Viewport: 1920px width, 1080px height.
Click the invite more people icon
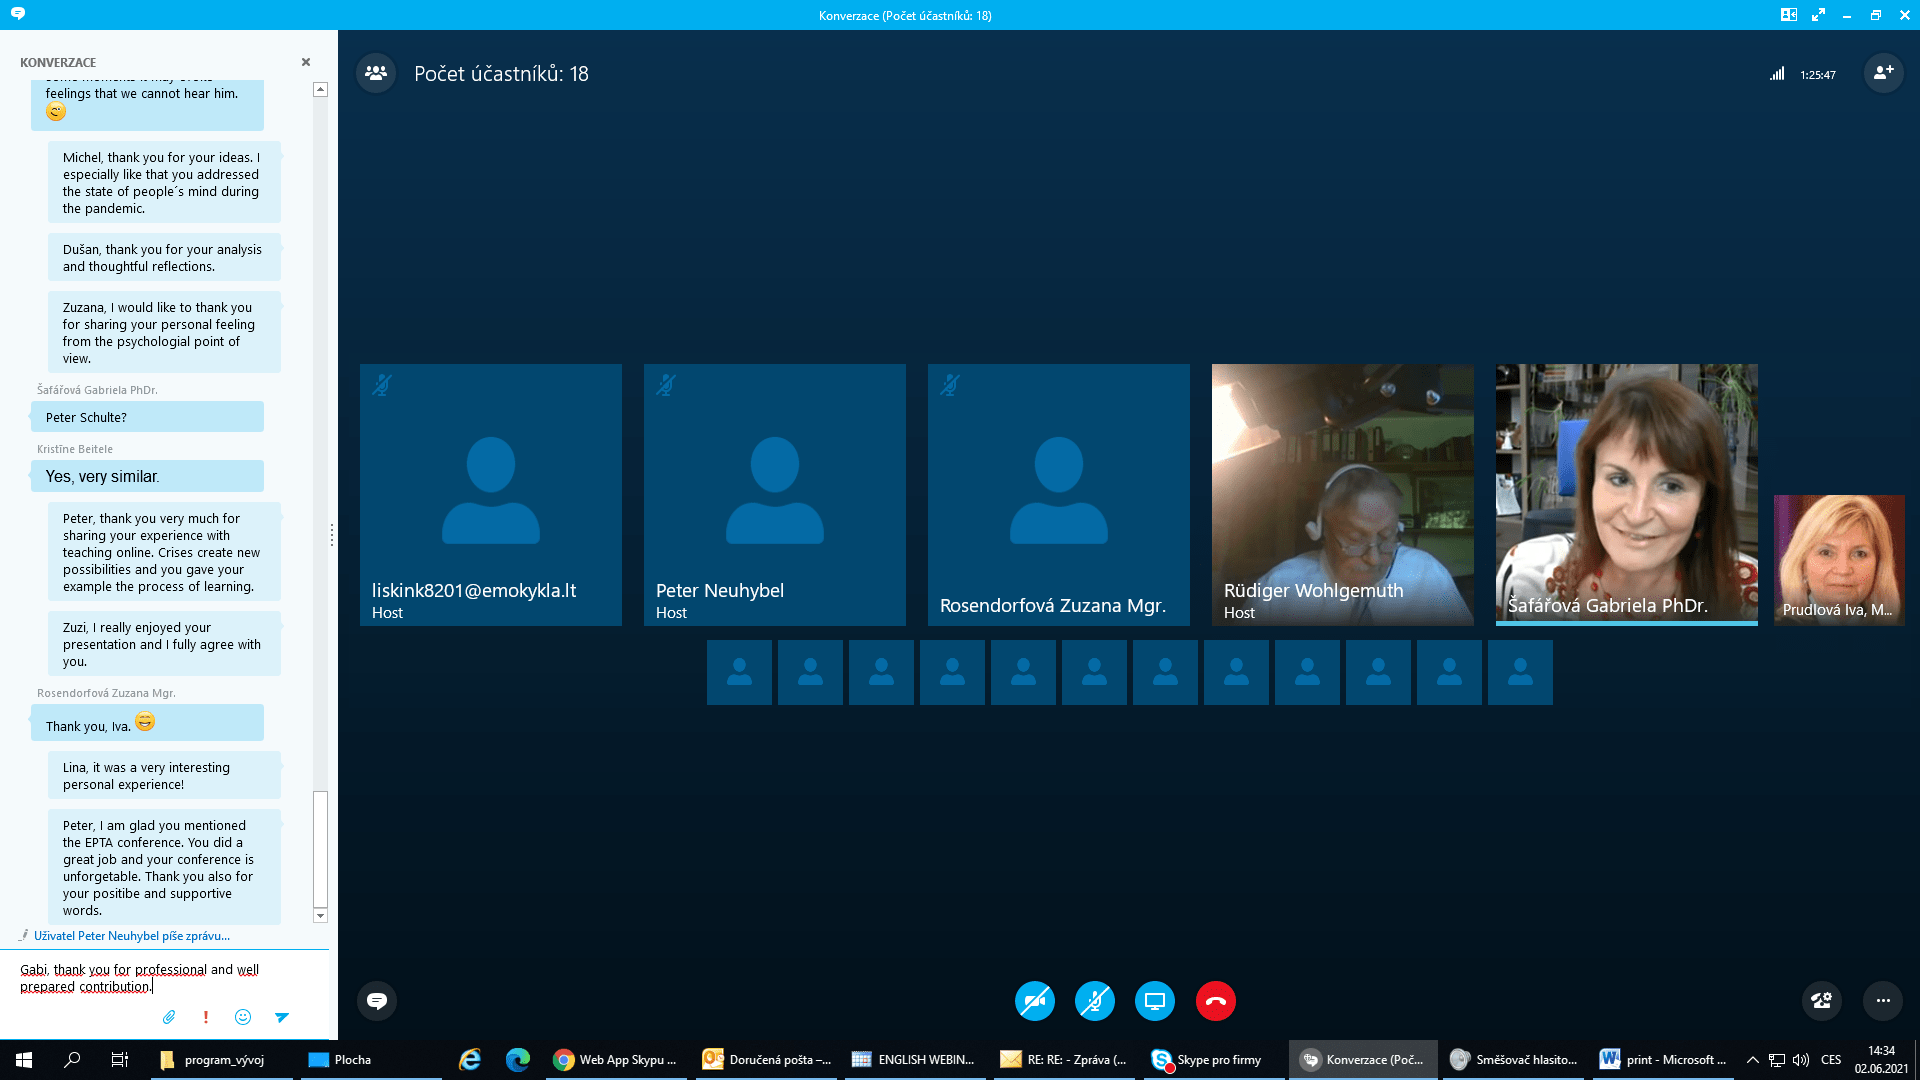click(1883, 73)
